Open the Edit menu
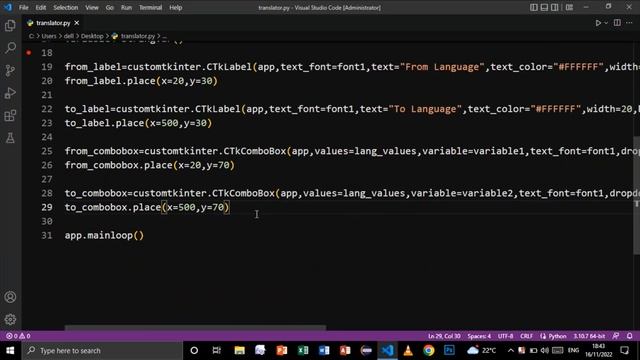 pos(40,7)
